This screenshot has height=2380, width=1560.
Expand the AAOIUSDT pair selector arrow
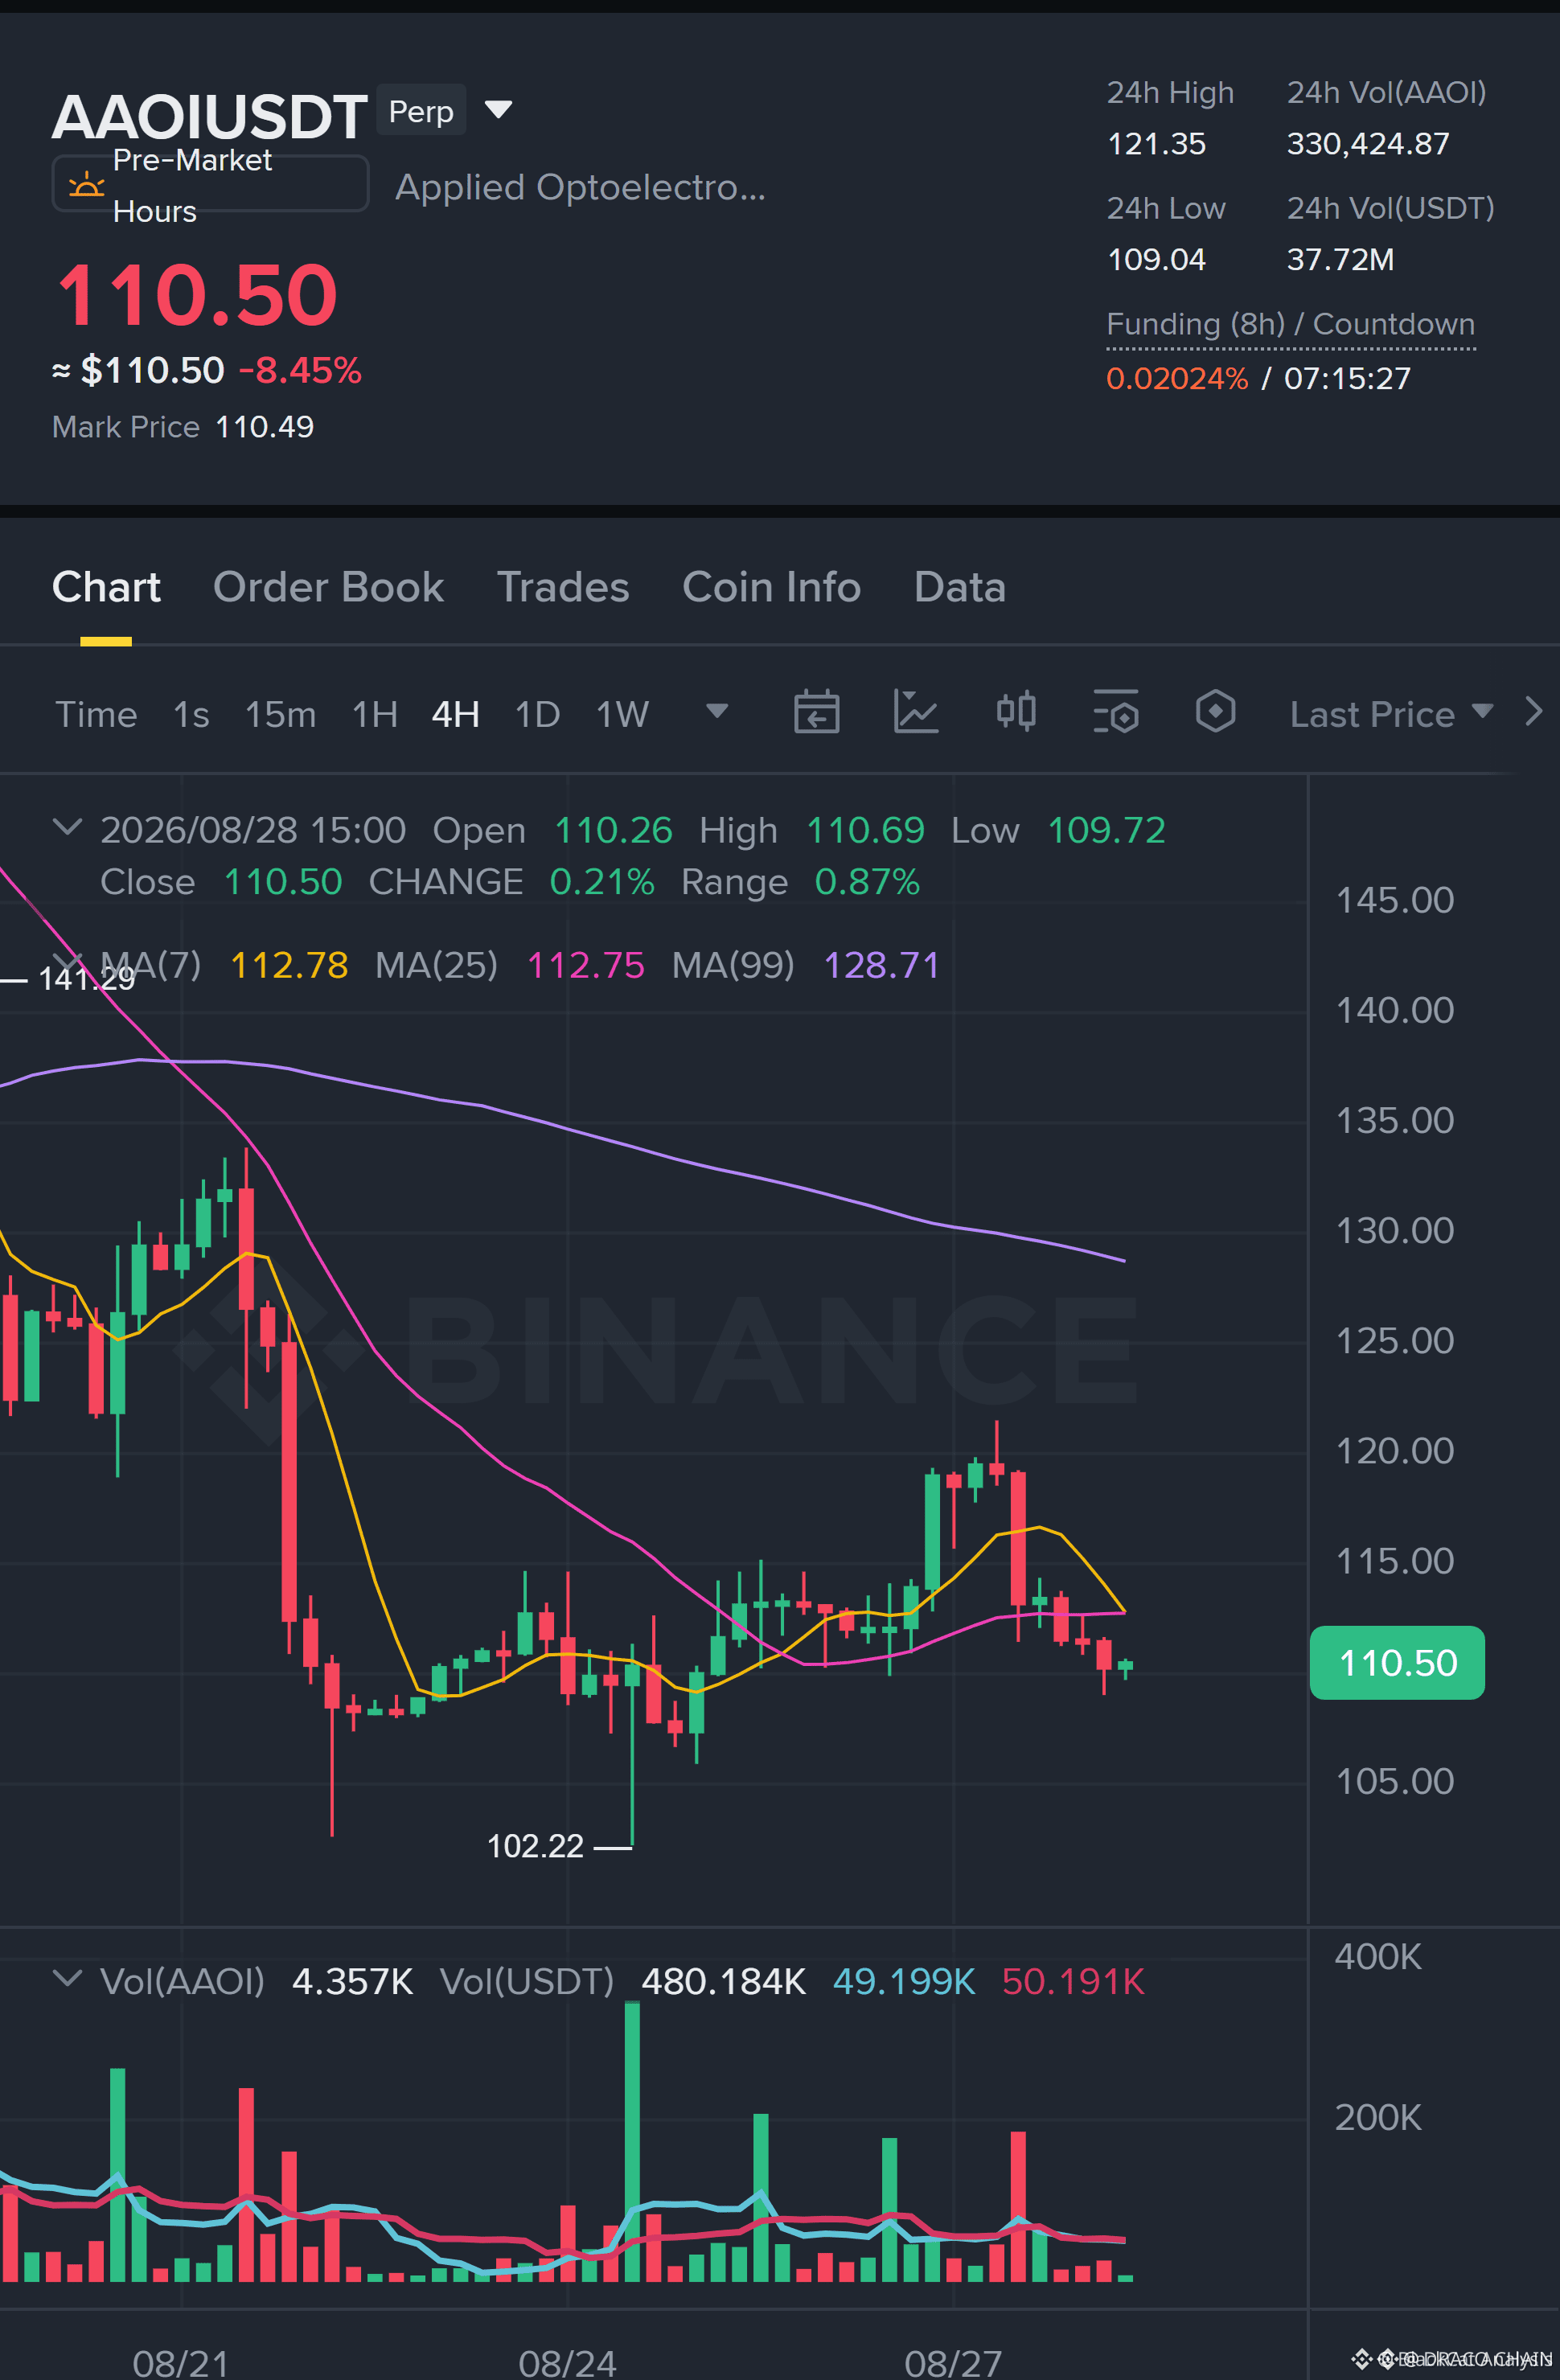(x=498, y=109)
